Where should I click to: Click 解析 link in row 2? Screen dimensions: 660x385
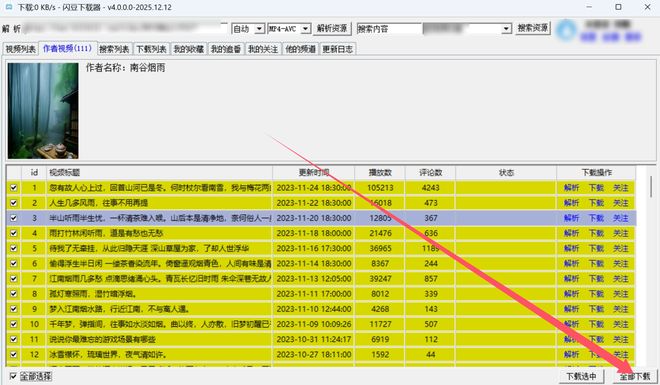[x=572, y=203]
